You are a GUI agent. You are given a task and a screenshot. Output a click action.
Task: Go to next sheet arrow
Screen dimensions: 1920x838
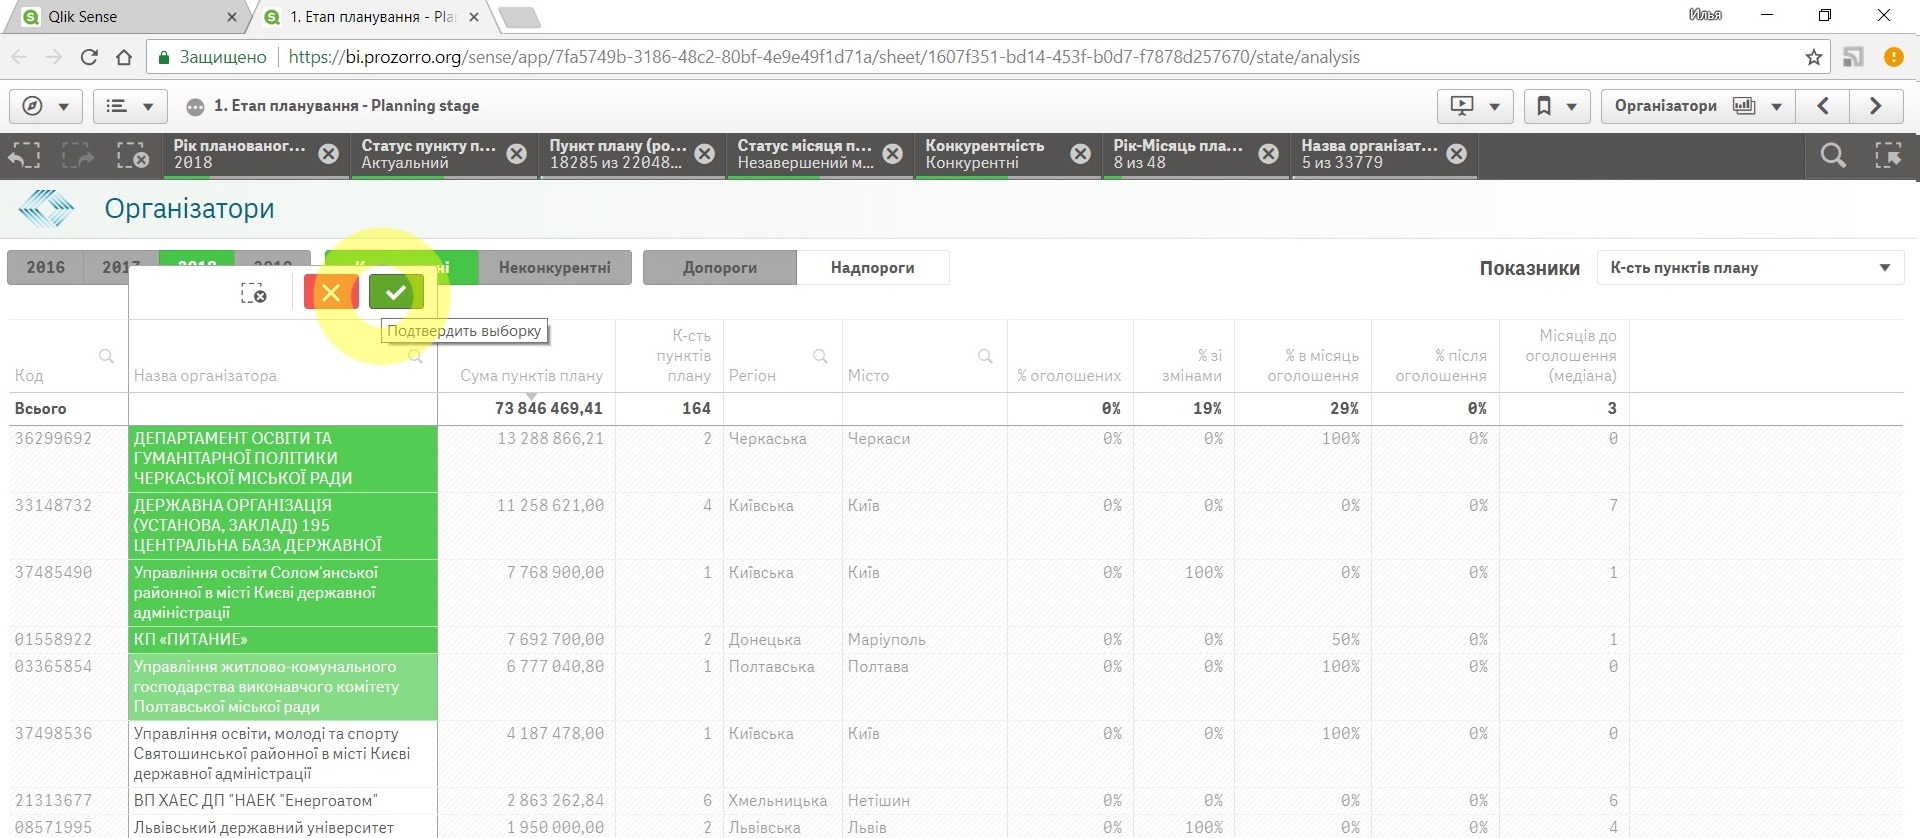(x=1875, y=106)
